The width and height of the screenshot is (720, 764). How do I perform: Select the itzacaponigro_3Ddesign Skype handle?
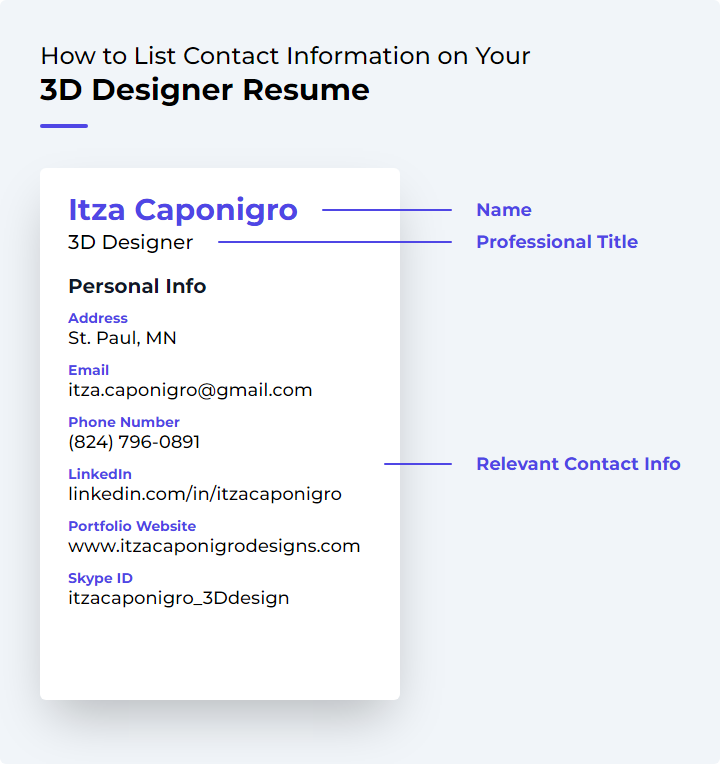tap(179, 598)
